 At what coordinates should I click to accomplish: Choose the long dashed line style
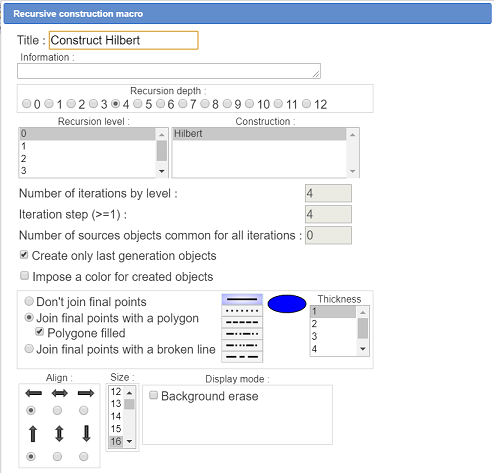[x=242, y=356]
